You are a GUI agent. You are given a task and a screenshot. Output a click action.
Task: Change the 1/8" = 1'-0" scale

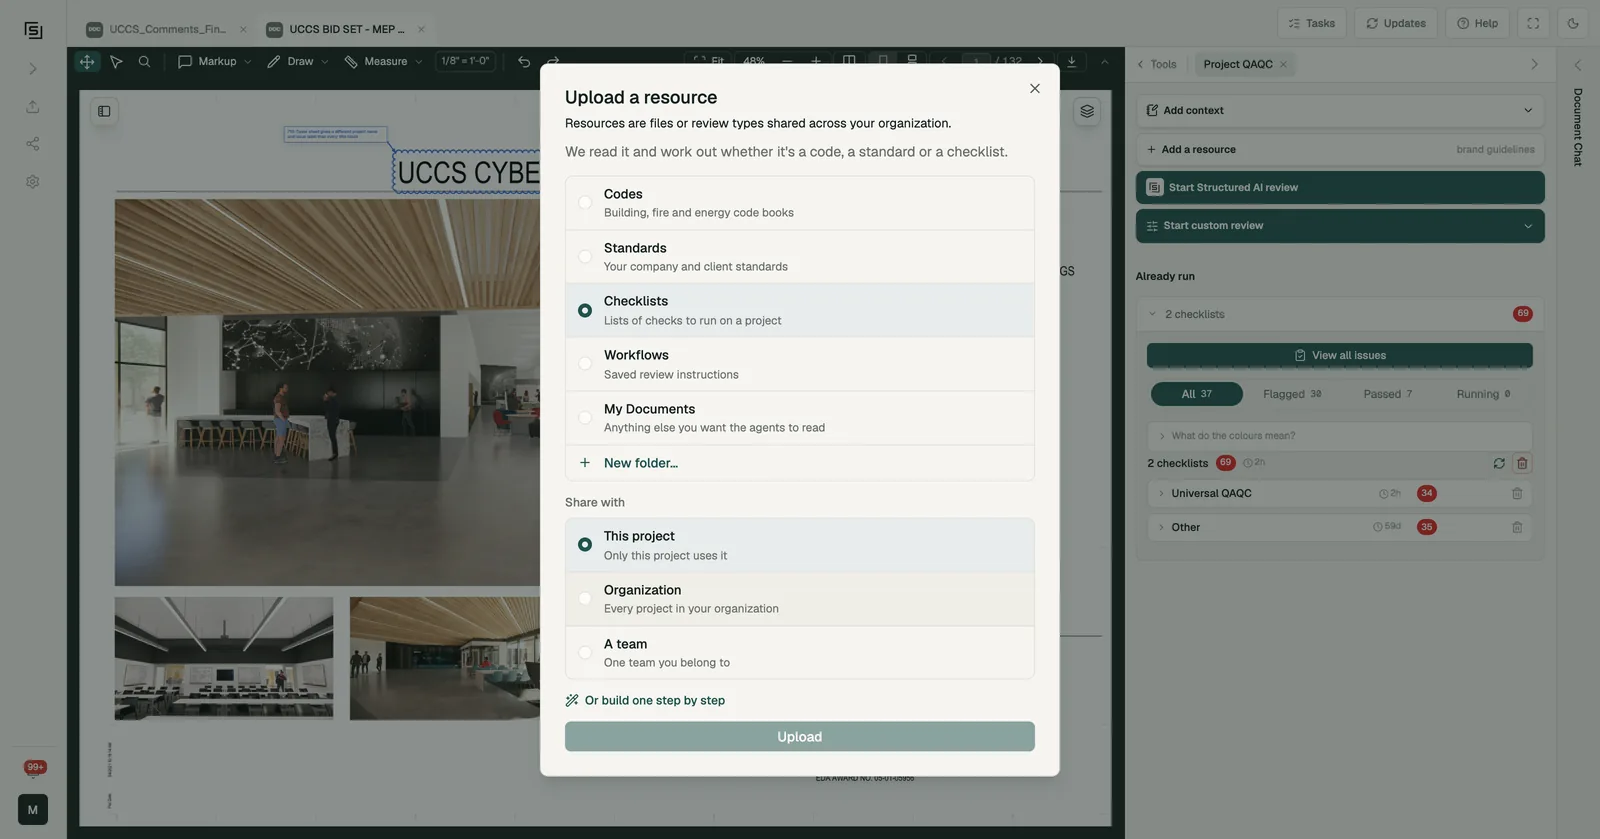[x=465, y=61]
